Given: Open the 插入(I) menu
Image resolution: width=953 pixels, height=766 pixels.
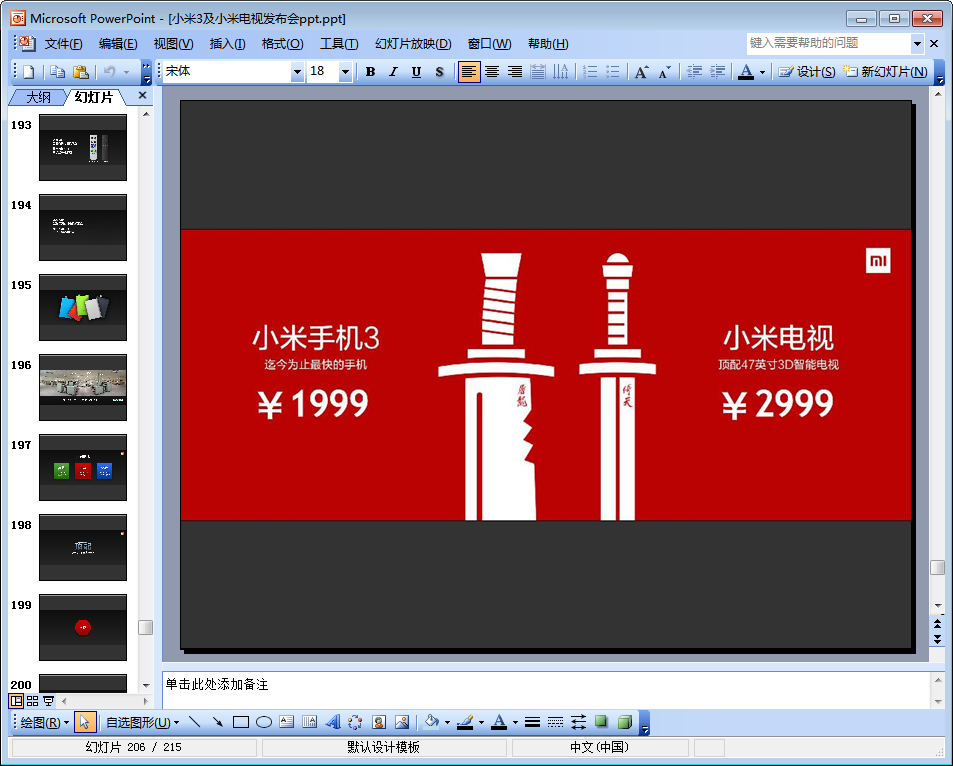Looking at the screenshot, I should point(227,44).
